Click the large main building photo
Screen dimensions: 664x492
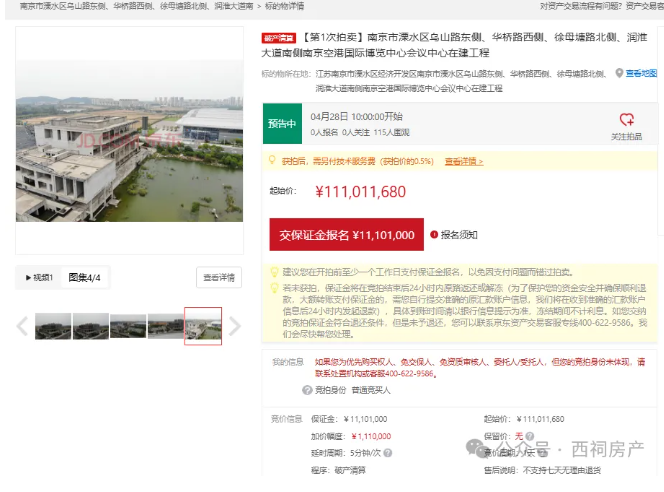pyautogui.click(x=130, y=140)
